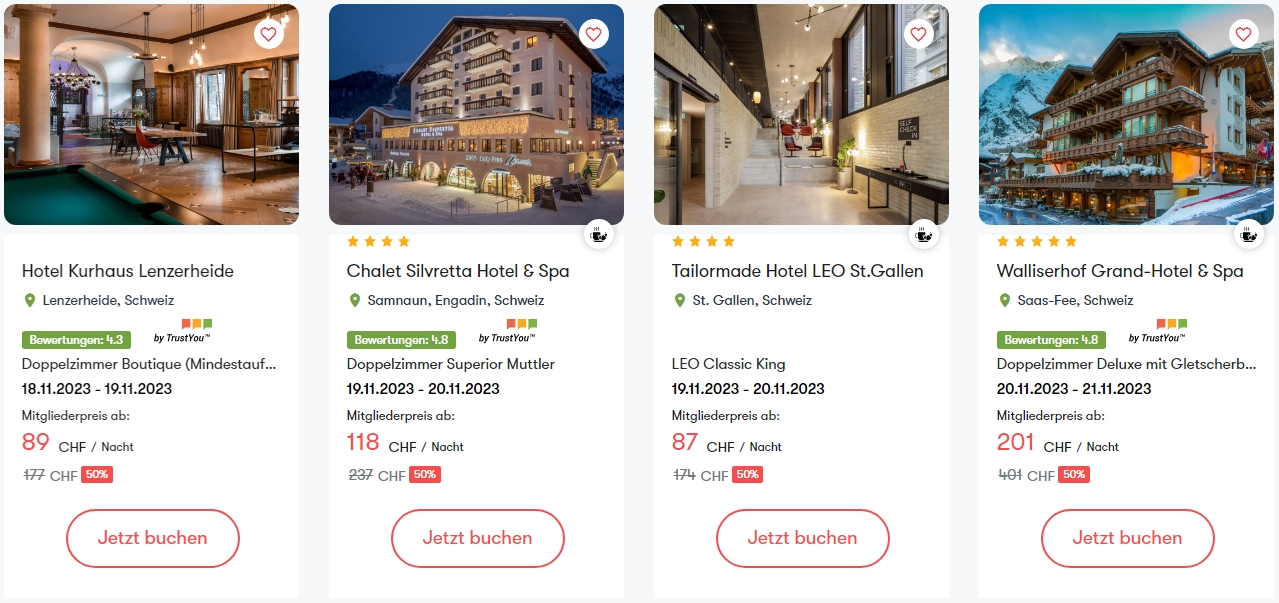Open Chalet Silvretta Hotel & Spa title link

(x=458, y=271)
